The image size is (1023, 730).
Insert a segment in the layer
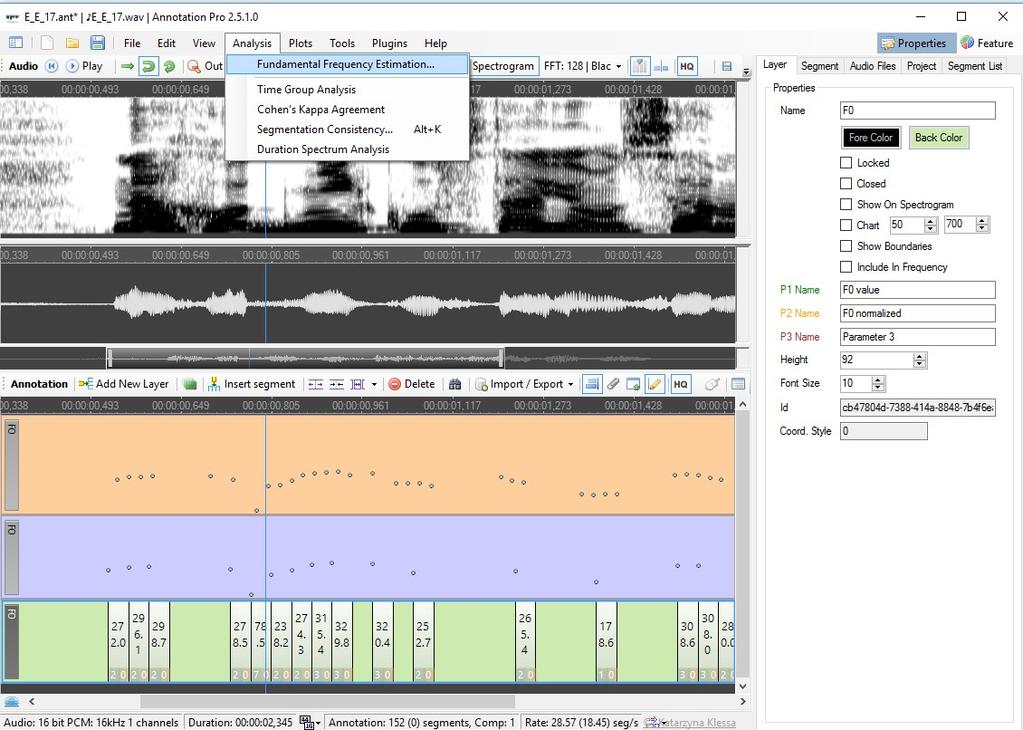coord(251,384)
